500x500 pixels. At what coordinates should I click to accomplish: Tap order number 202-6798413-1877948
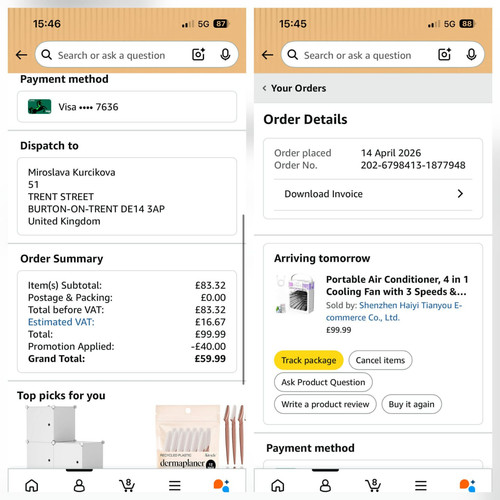coord(413,165)
